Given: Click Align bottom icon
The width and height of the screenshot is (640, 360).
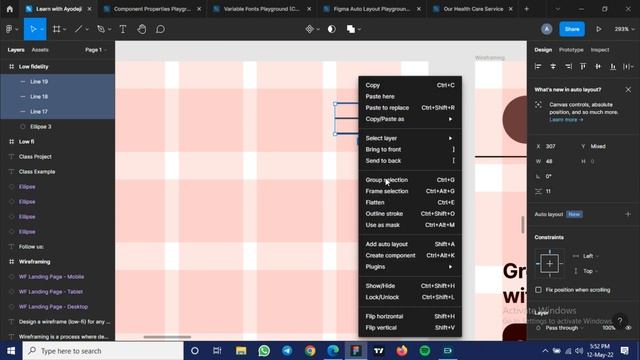Looking at the screenshot, I should pos(613,67).
